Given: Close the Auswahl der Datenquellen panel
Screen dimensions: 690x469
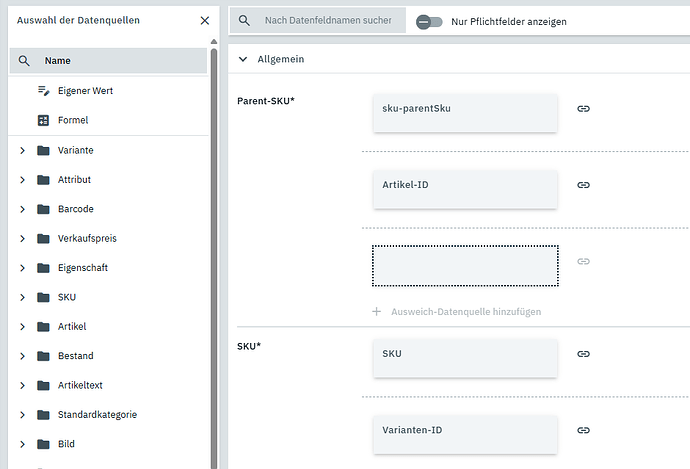Looking at the screenshot, I should pos(205,20).
